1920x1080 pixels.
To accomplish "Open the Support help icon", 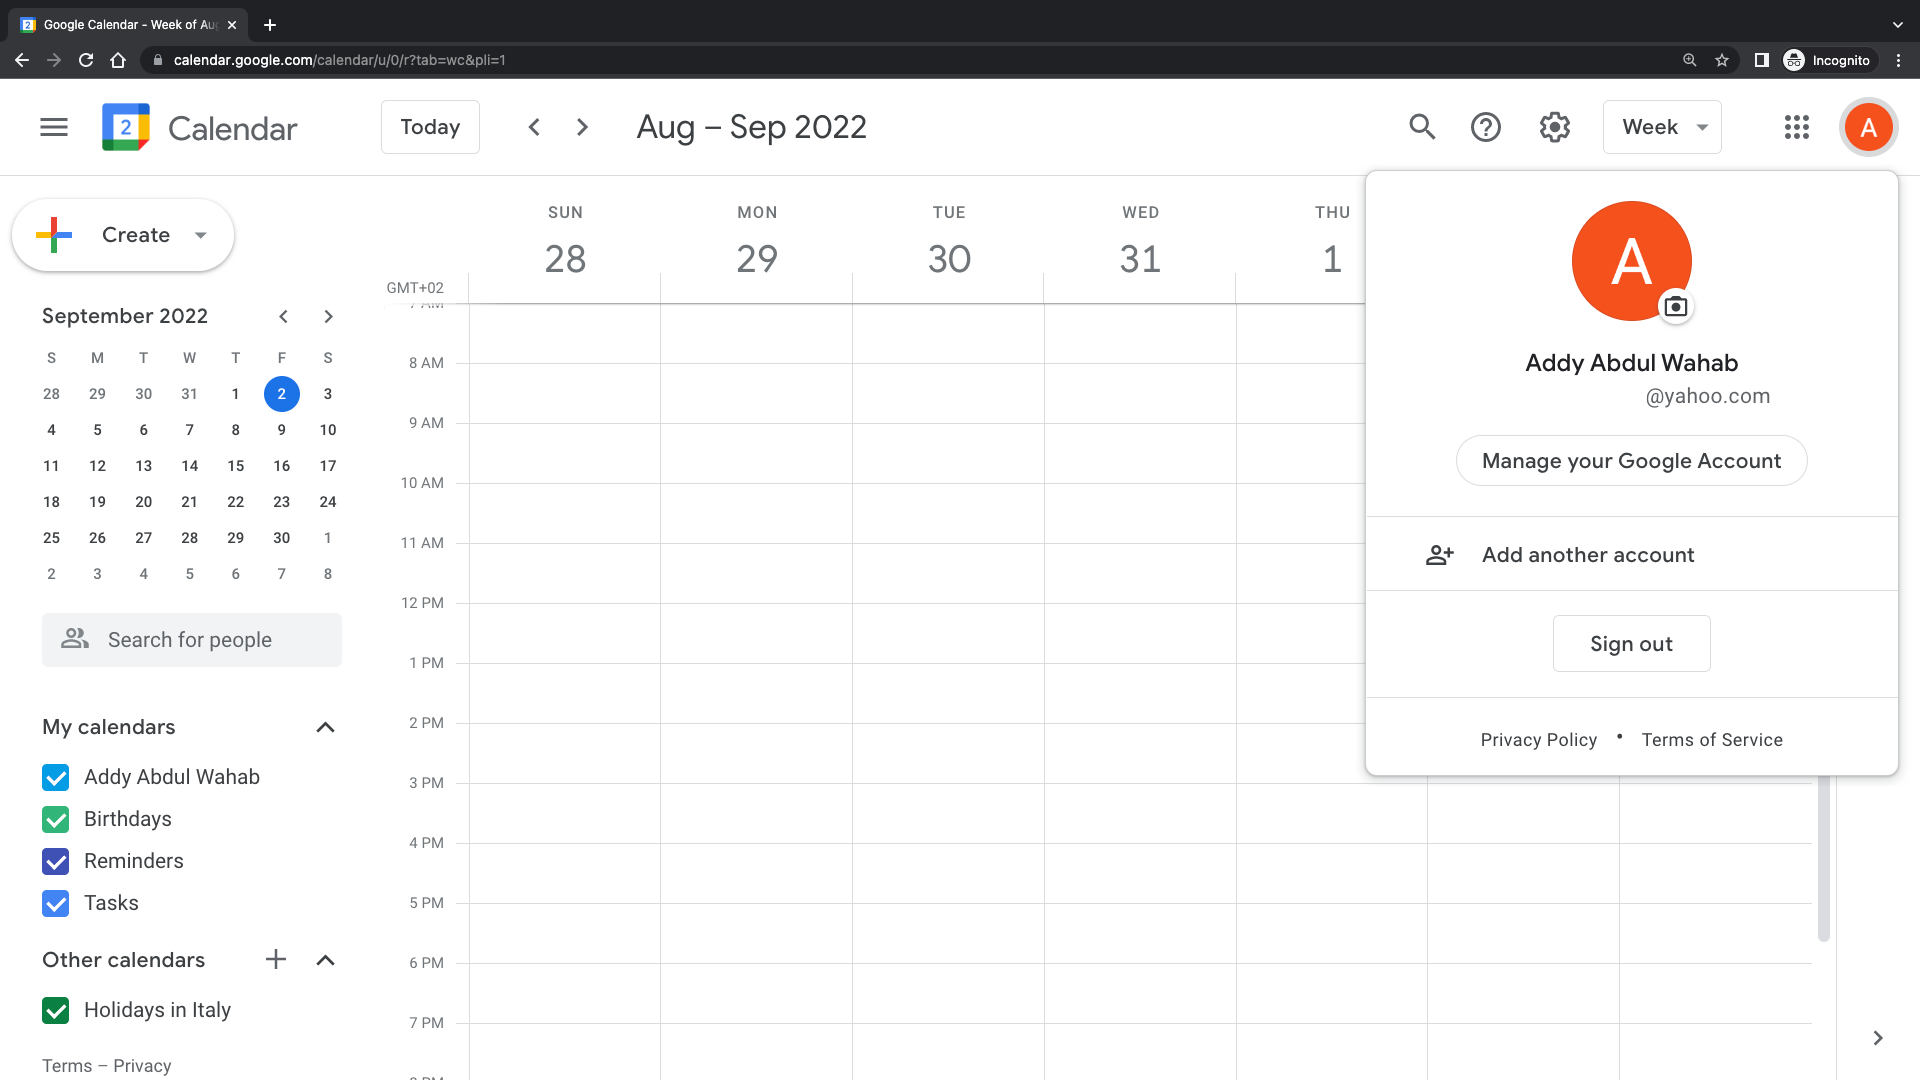I will [1486, 127].
